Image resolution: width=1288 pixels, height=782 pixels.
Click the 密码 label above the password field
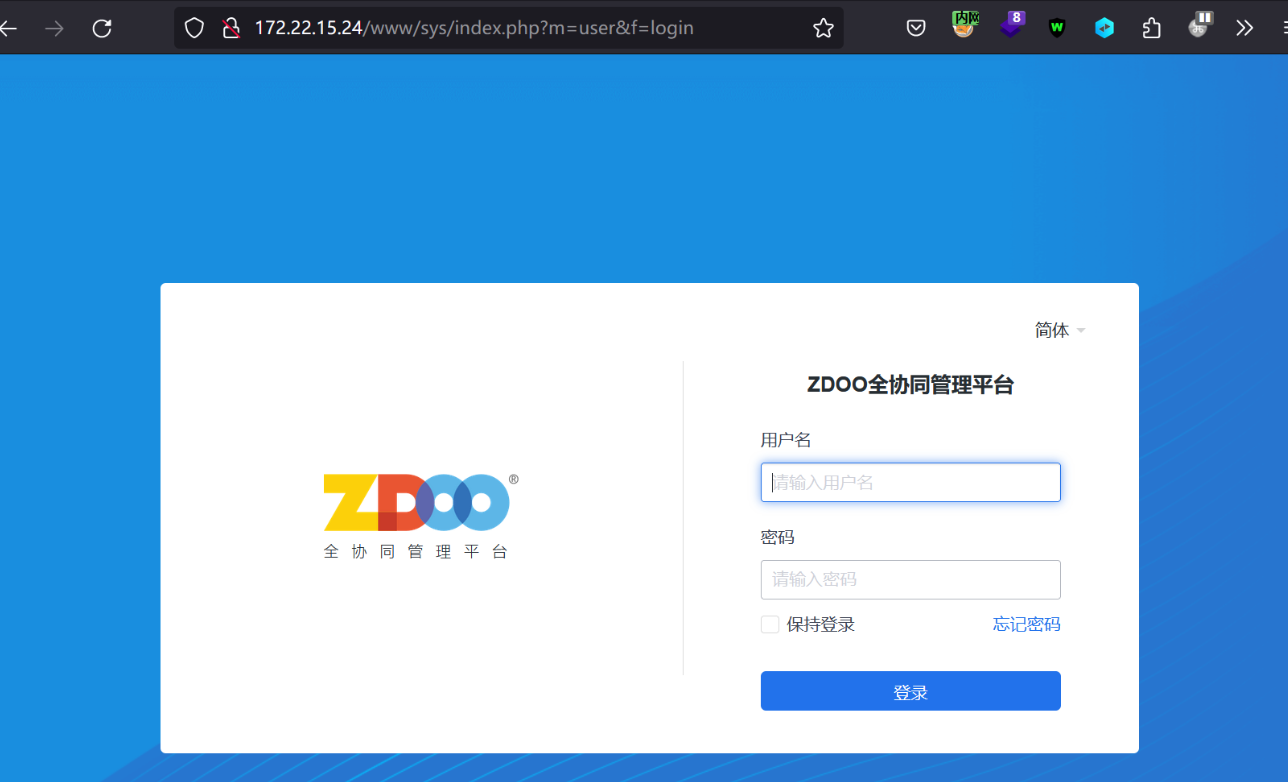778,538
